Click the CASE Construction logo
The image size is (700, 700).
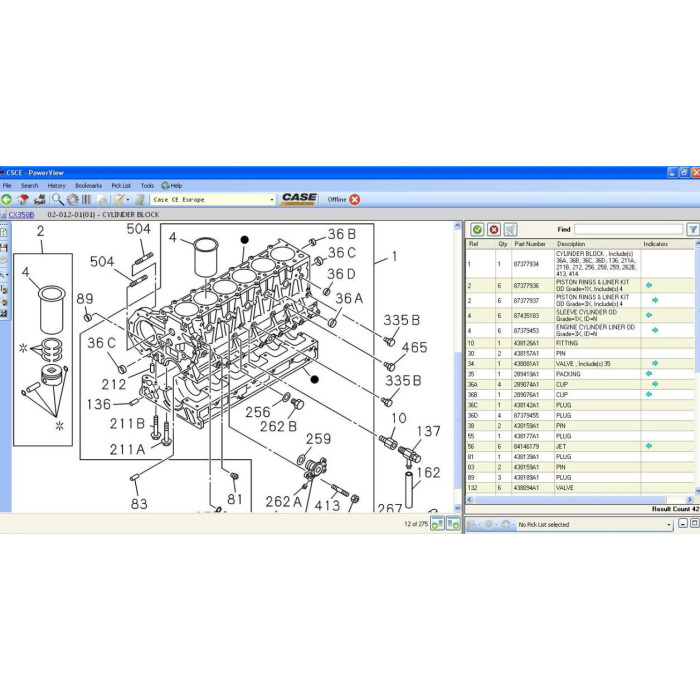coord(299,199)
